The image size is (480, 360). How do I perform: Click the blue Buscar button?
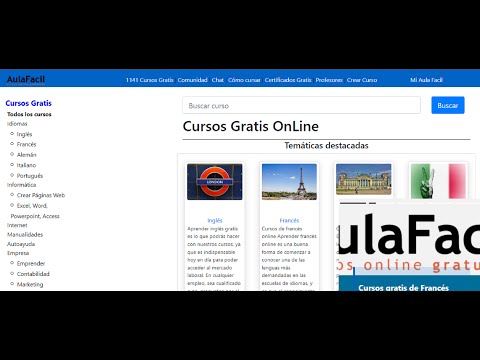coord(448,105)
